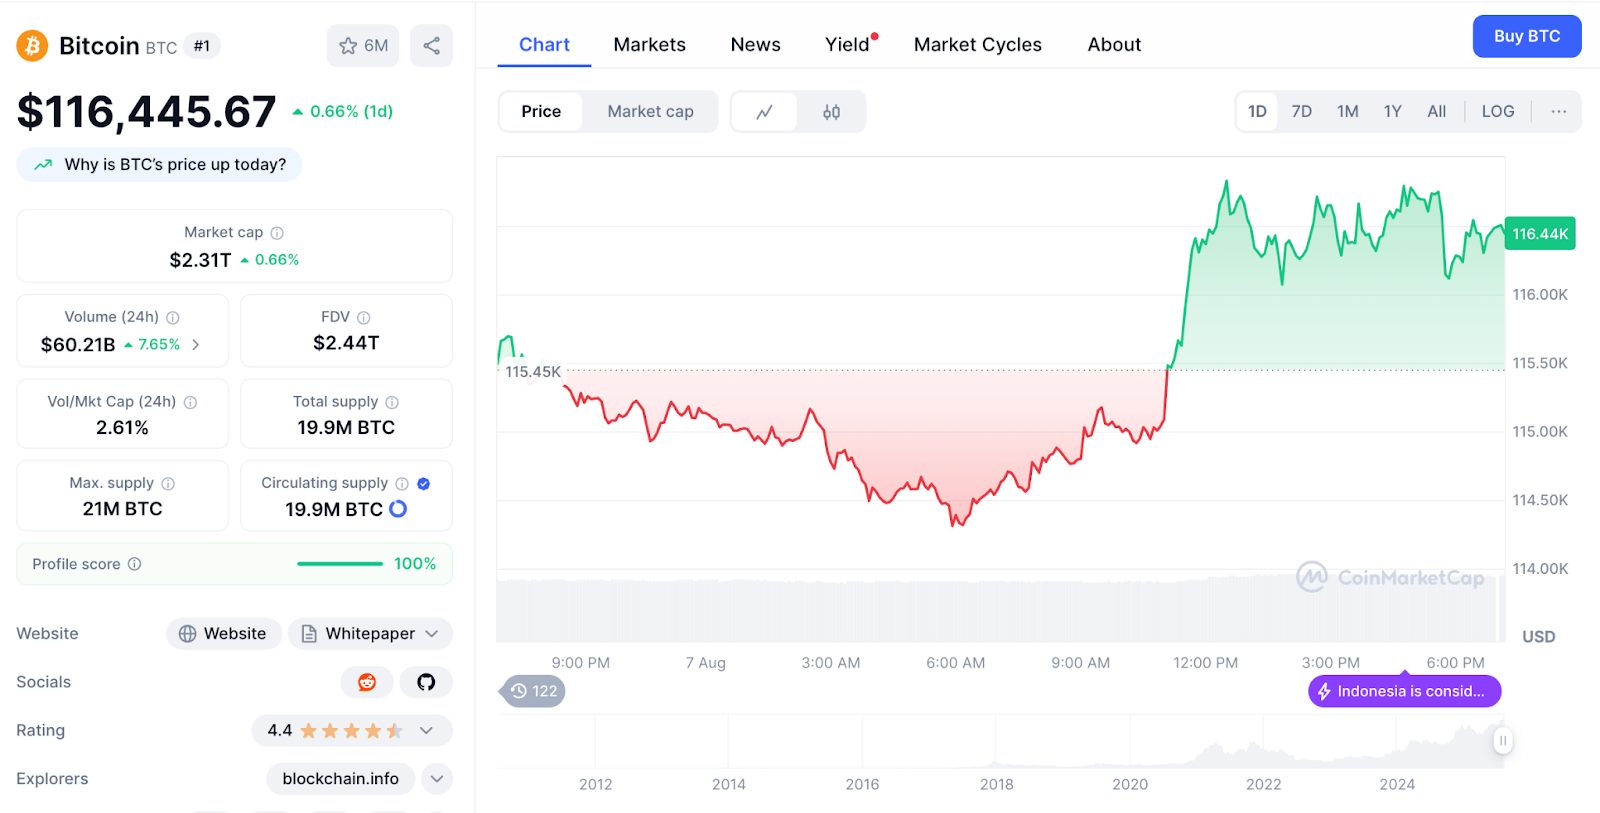Open blockchain.info explorer link
Image resolution: width=1600 pixels, height=813 pixels.
coord(340,779)
